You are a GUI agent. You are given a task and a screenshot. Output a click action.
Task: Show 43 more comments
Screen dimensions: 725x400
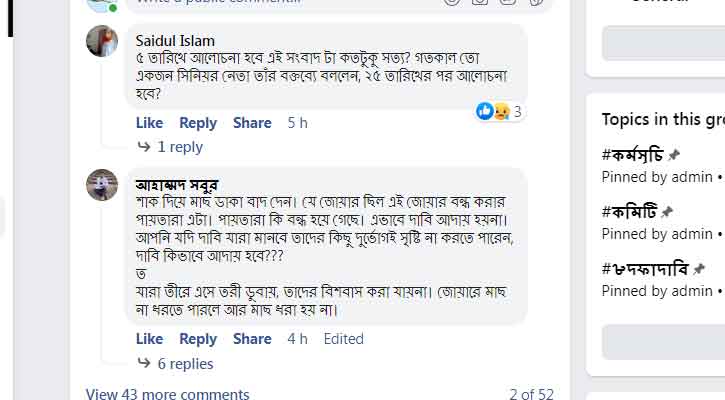pyautogui.click(x=167, y=394)
